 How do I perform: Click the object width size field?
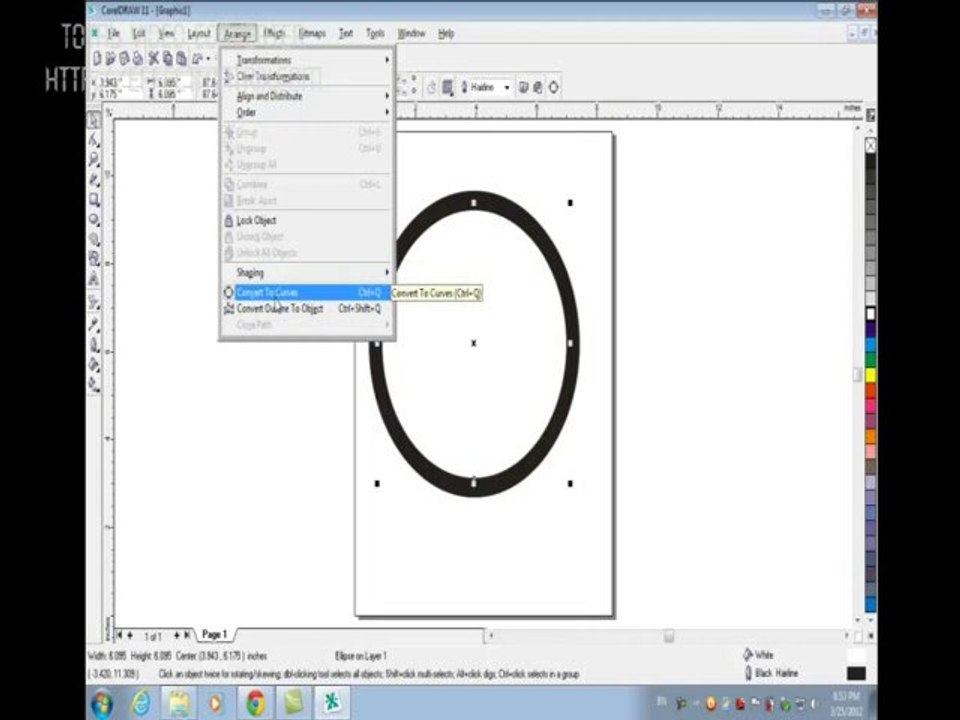(173, 82)
